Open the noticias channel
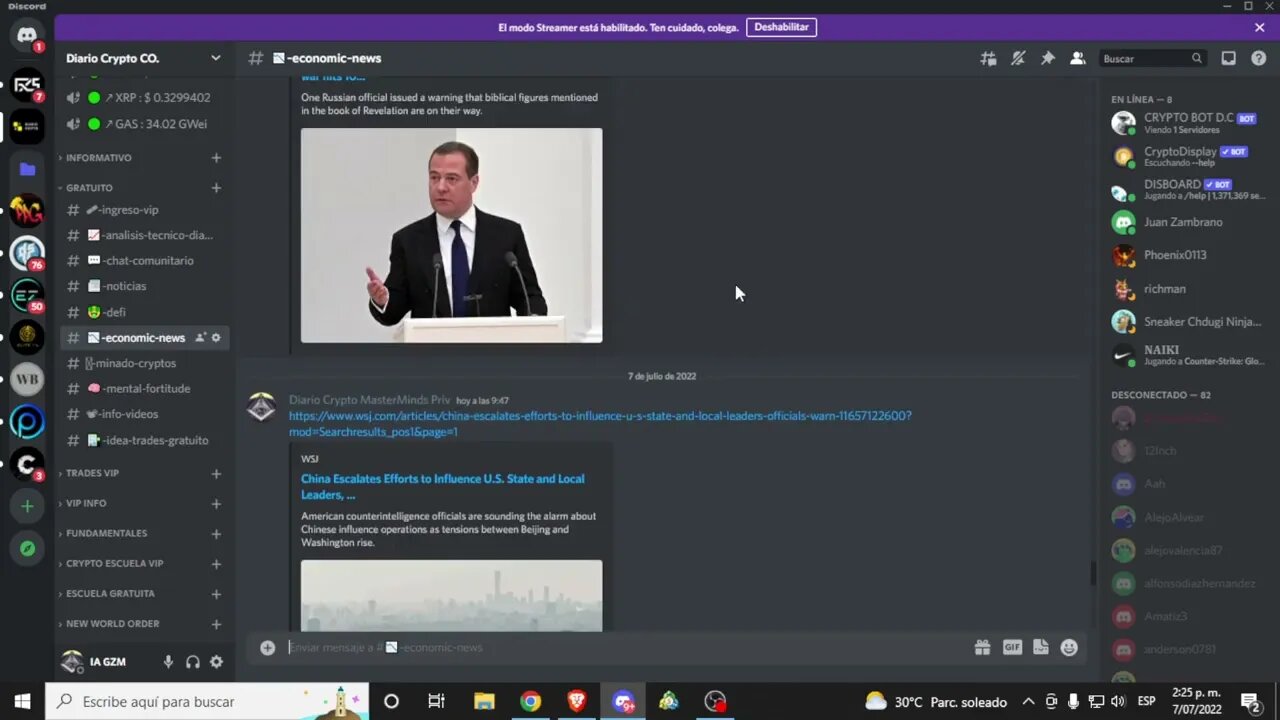This screenshot has height=720, width=1280. (x=144, y=286)
